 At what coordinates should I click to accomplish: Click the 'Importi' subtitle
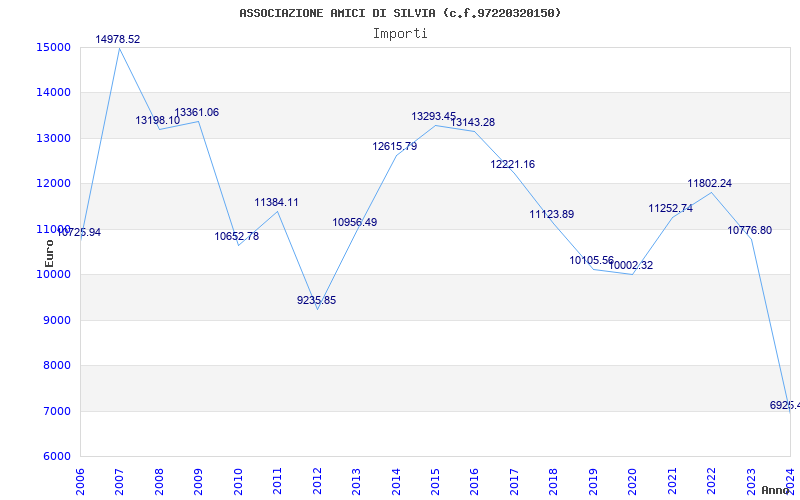coord(400,34)
